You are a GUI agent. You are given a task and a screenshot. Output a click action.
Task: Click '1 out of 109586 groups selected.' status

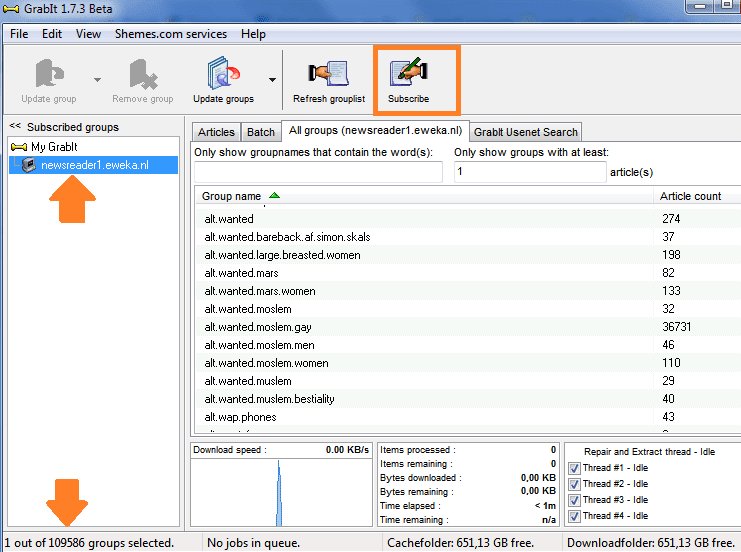coord(89,543)
